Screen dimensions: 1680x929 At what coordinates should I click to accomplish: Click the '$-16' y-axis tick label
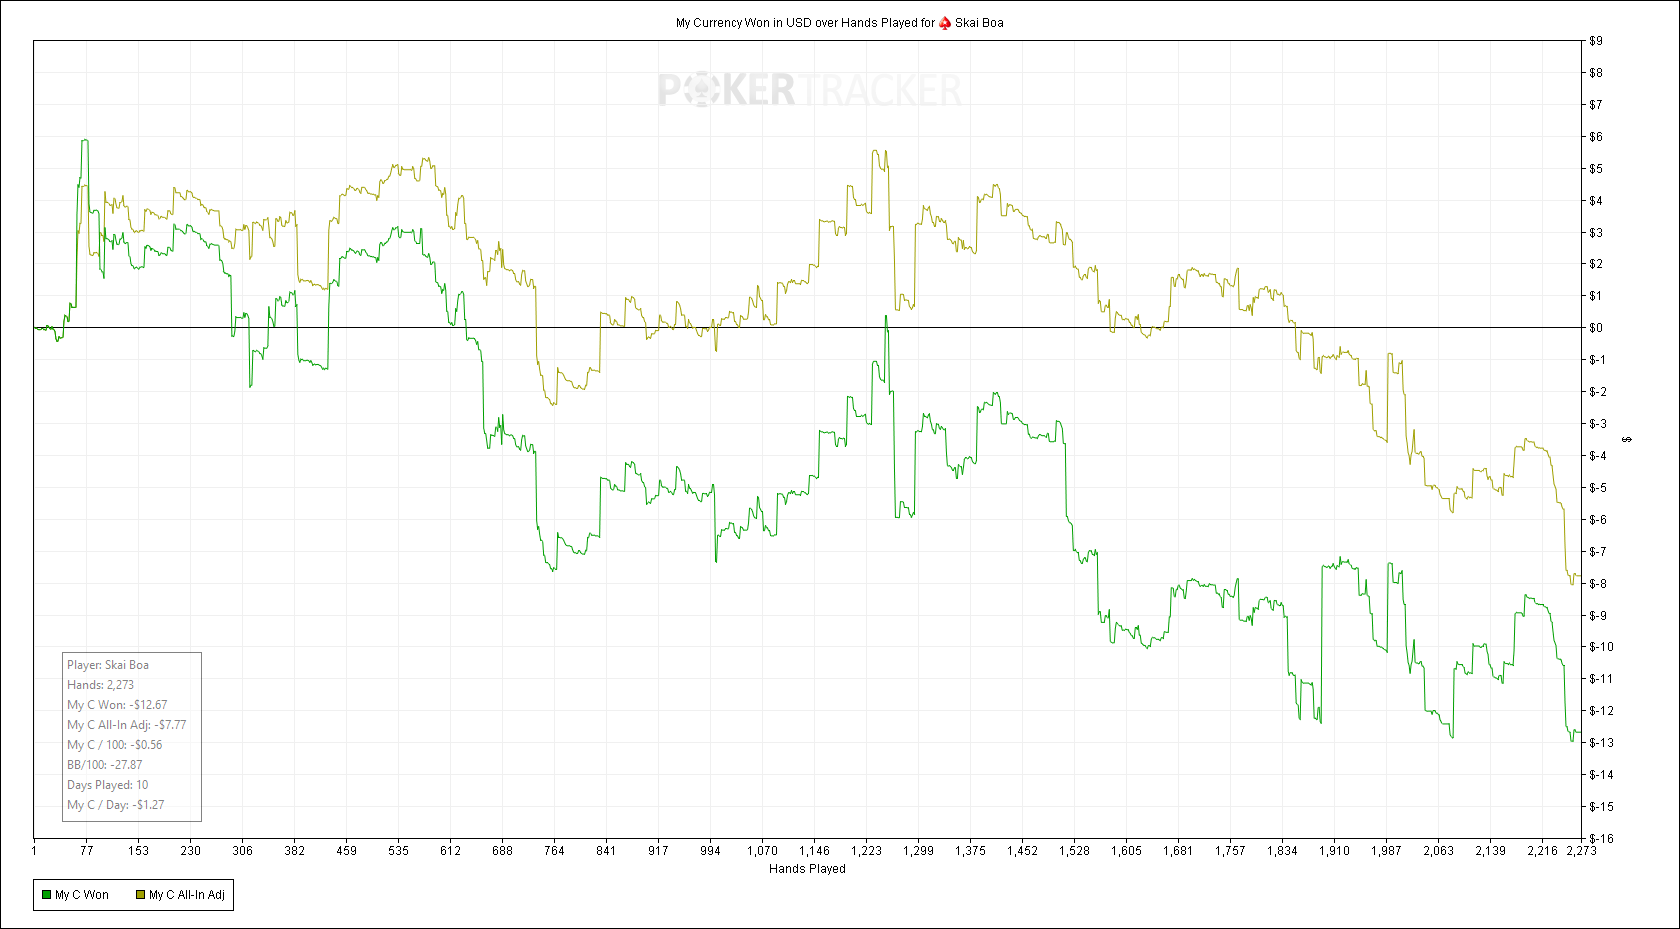click(1601, 839)
